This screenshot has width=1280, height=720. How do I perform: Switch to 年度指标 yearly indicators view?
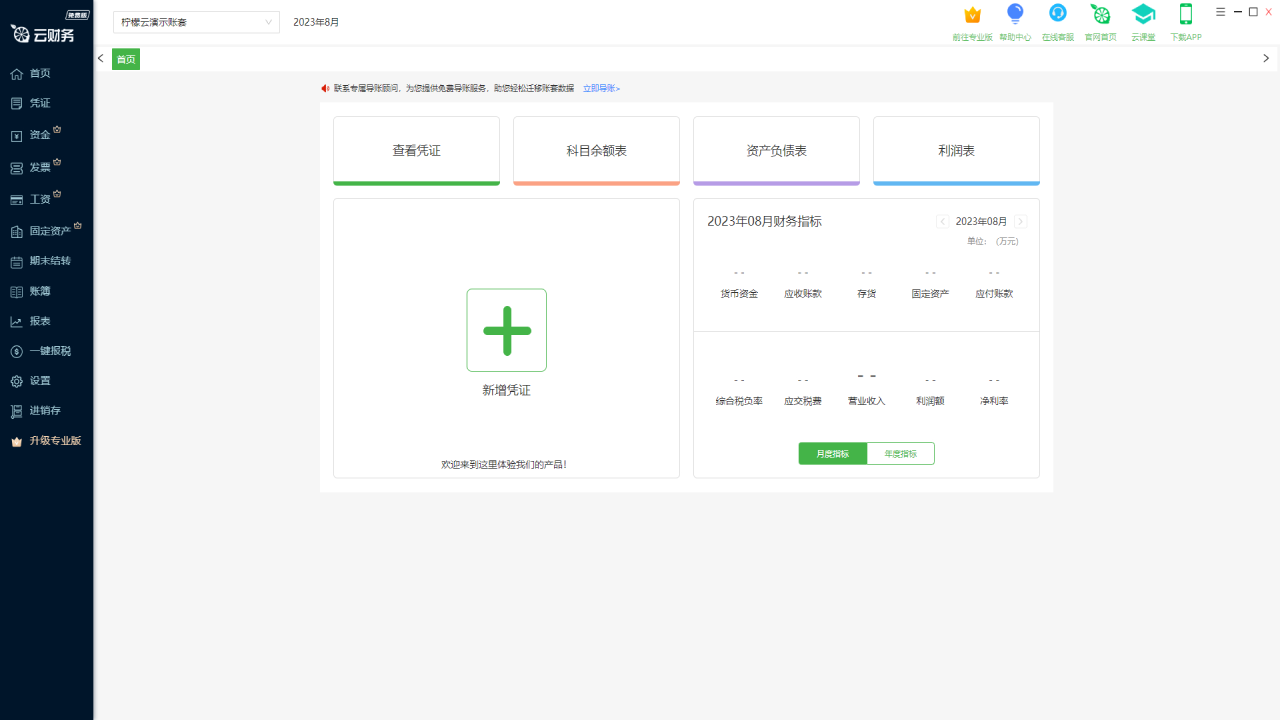(x=899, y=453)
